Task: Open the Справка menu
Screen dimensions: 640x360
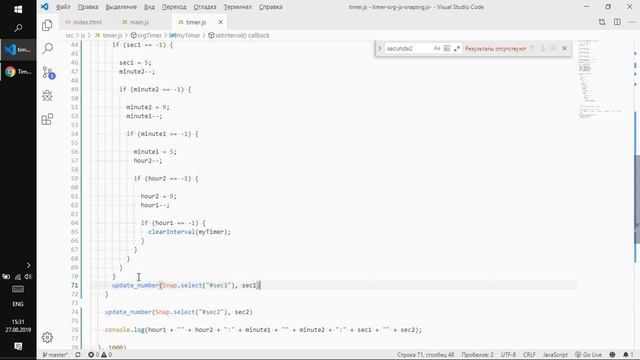Action: (271, 7)
